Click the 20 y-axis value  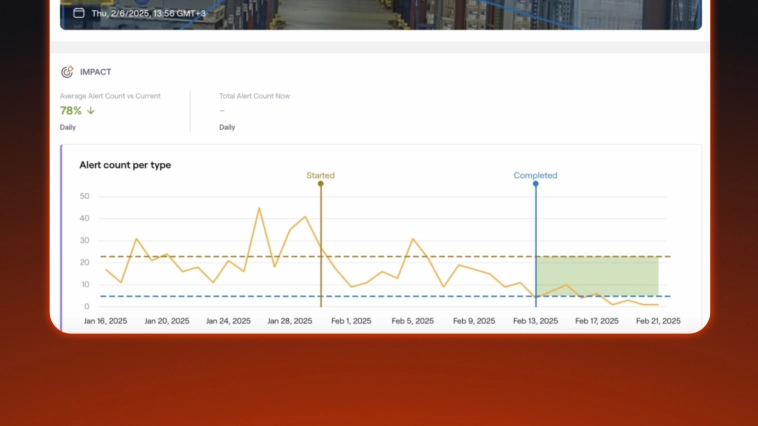pos(85,263)
